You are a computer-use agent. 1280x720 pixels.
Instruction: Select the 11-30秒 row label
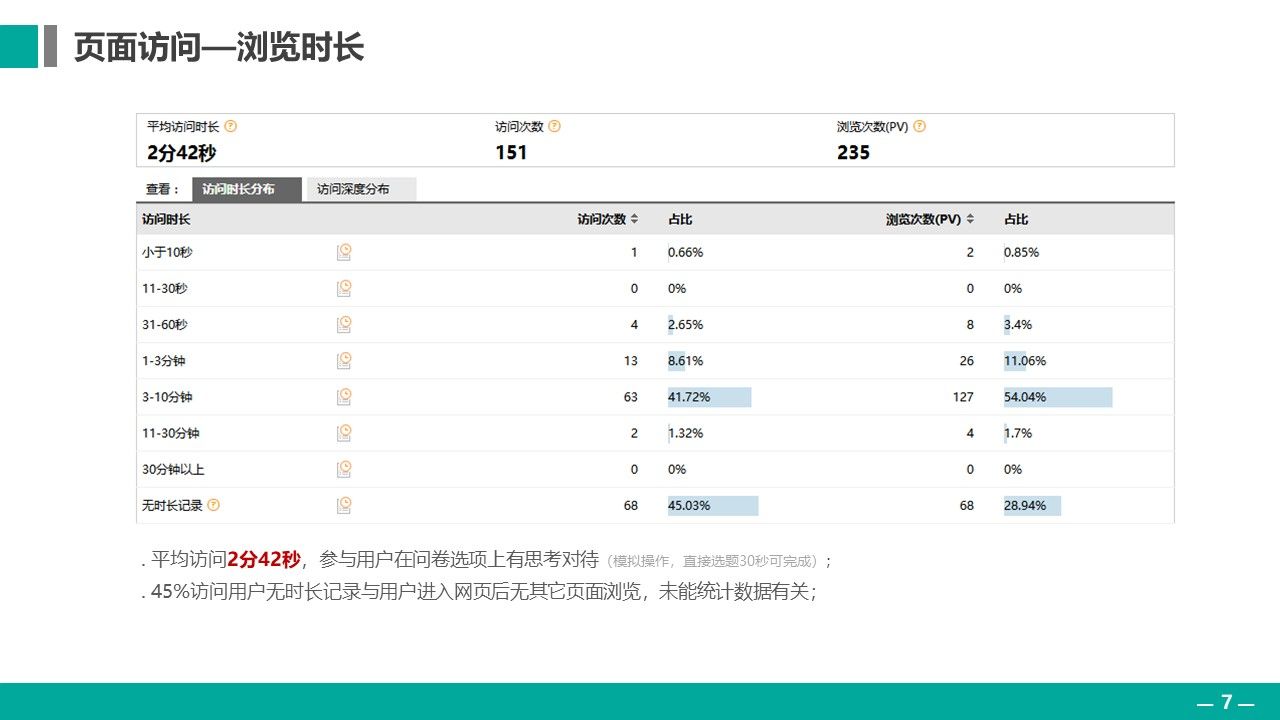[x=164, y=289]
